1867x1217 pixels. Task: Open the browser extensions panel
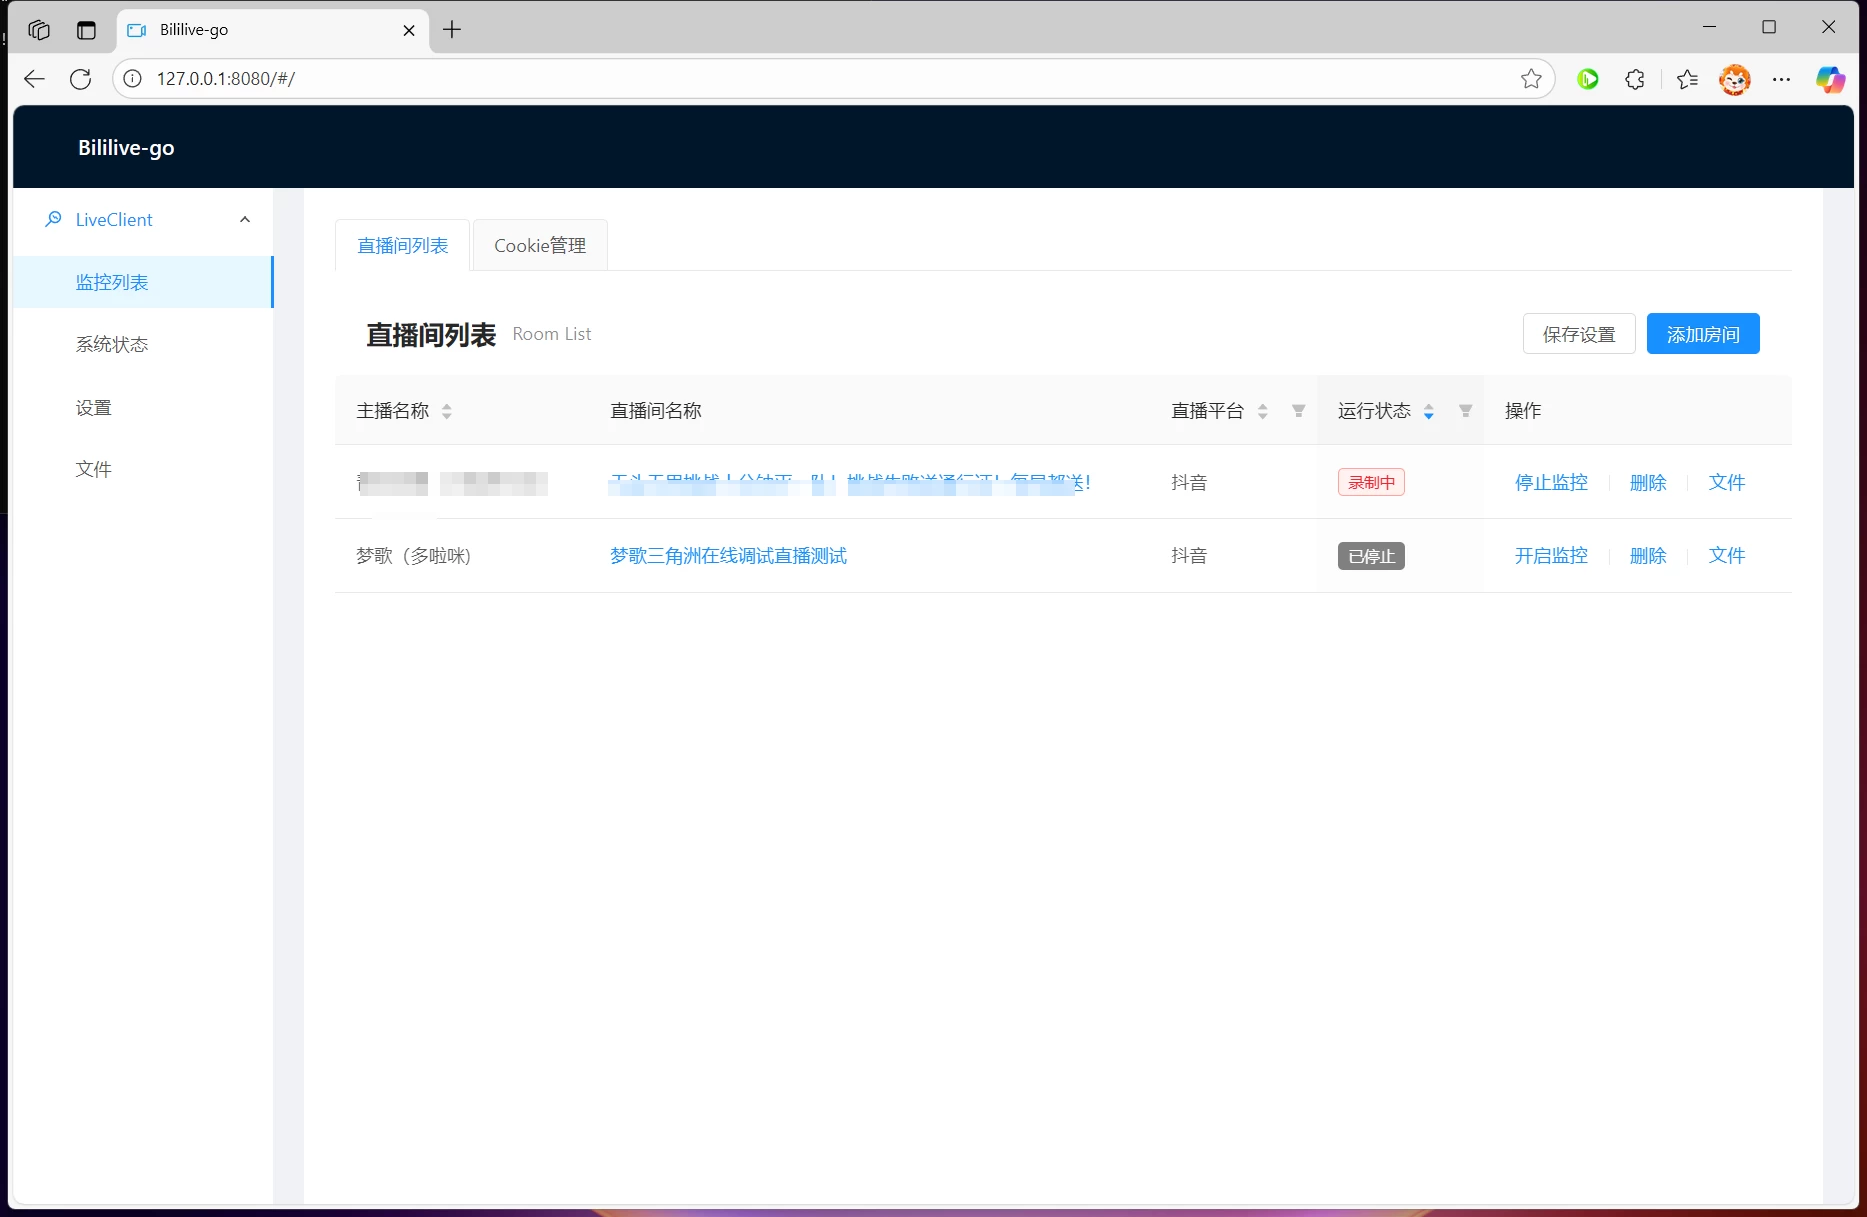[1636, 79]
